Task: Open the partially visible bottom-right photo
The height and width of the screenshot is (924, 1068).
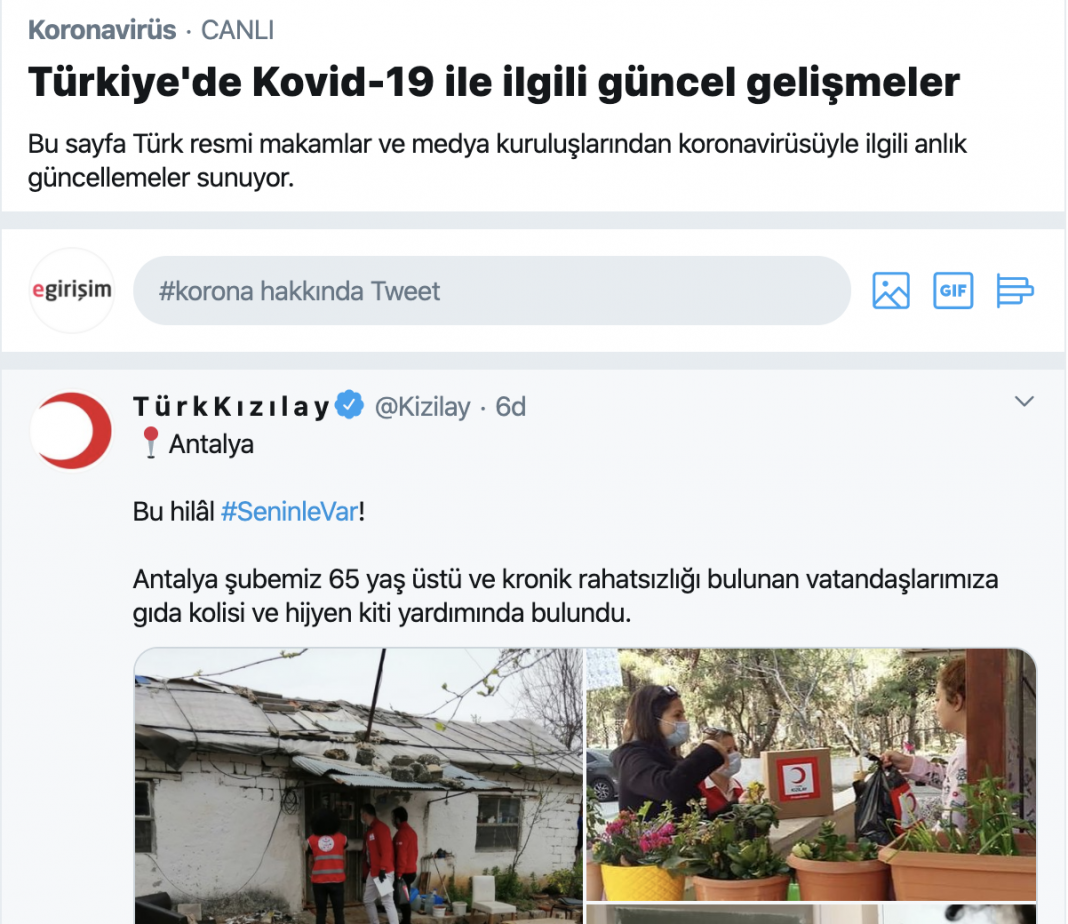Action: click(811, 914)
